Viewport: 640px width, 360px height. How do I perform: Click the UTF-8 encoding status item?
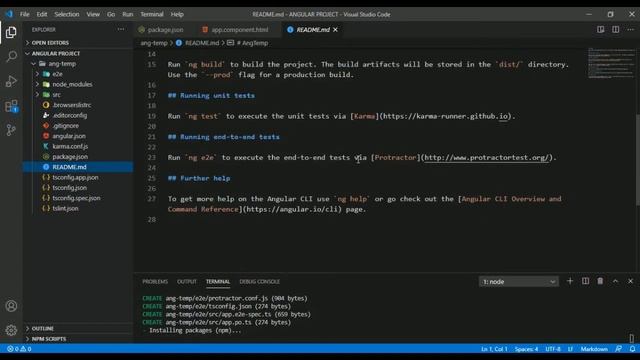pos(553,349)
